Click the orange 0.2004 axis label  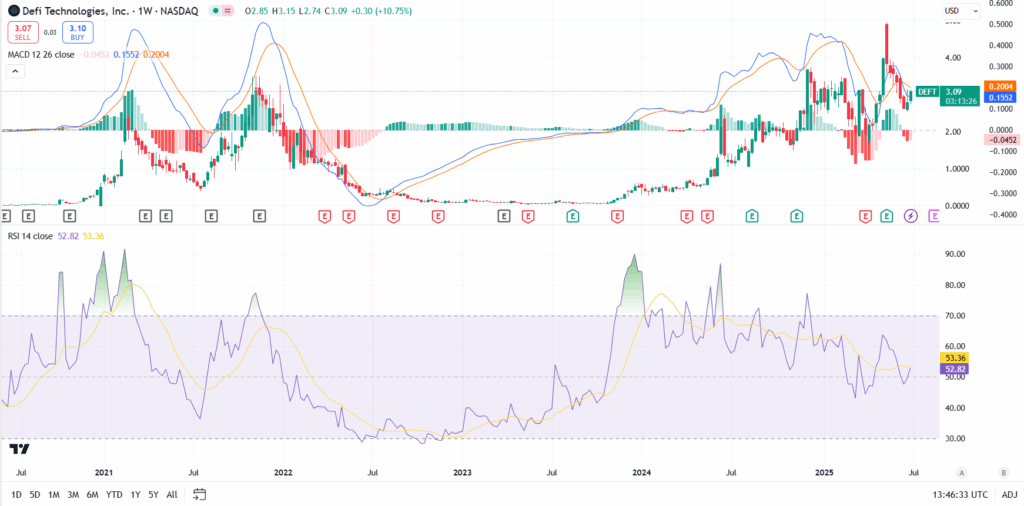[x=1001, y=87]
